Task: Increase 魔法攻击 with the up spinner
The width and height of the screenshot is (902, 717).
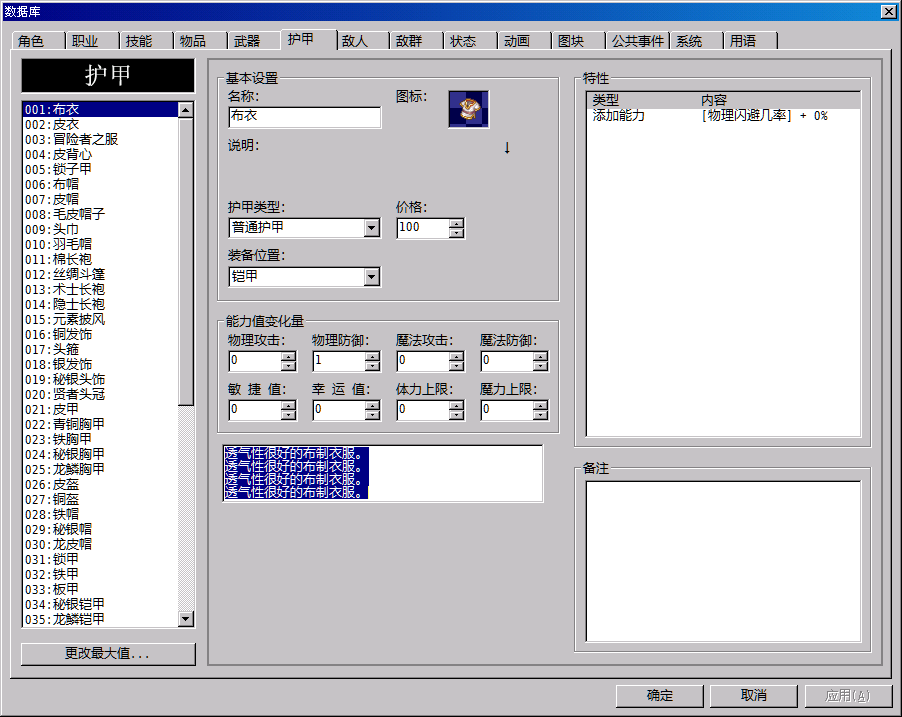Action: (457, 357)
